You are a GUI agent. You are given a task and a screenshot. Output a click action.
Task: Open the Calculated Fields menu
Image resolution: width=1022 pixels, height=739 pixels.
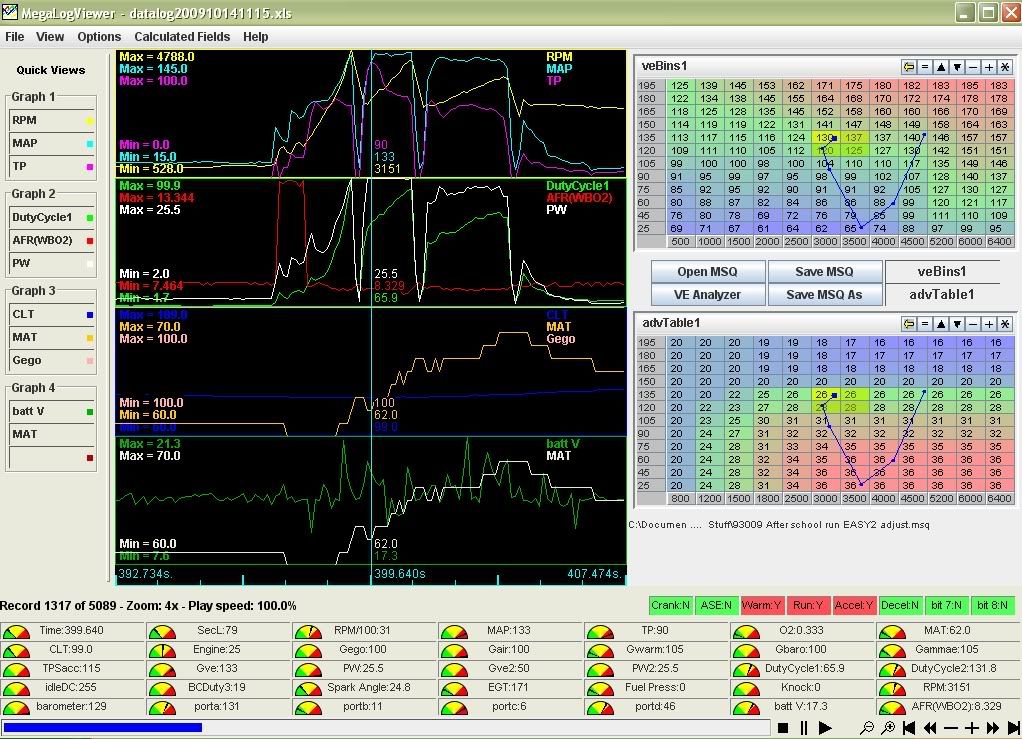point(182,37)
